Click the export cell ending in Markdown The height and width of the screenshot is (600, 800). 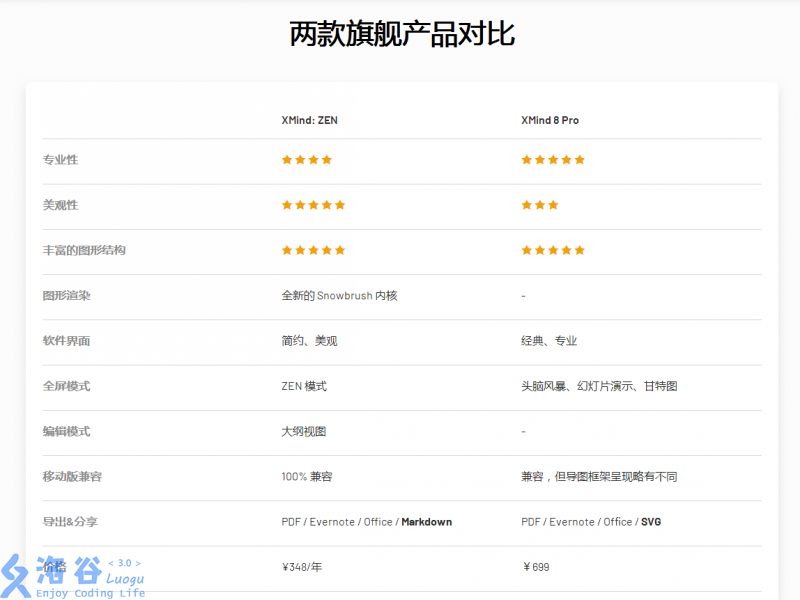pyautogui.click(x=366, y=522)
